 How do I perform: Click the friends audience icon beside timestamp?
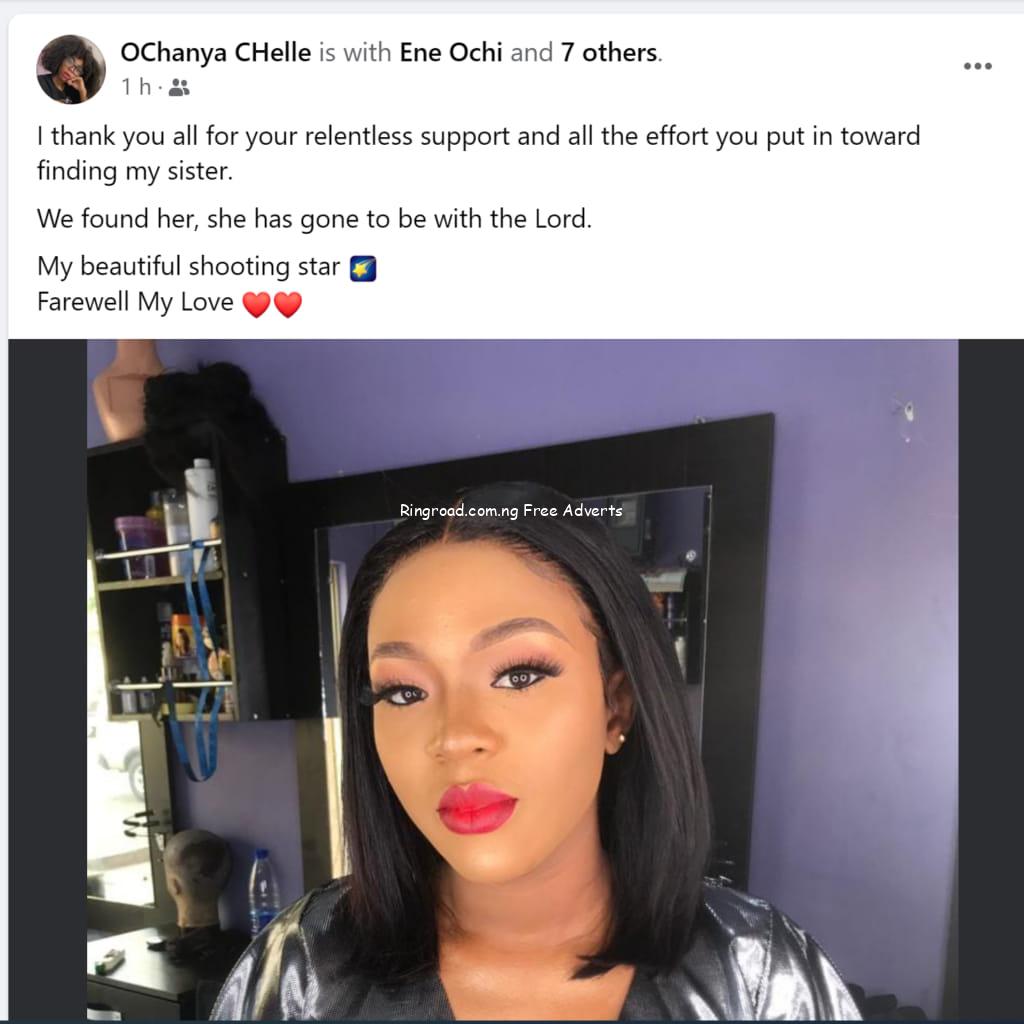[179, 87]
